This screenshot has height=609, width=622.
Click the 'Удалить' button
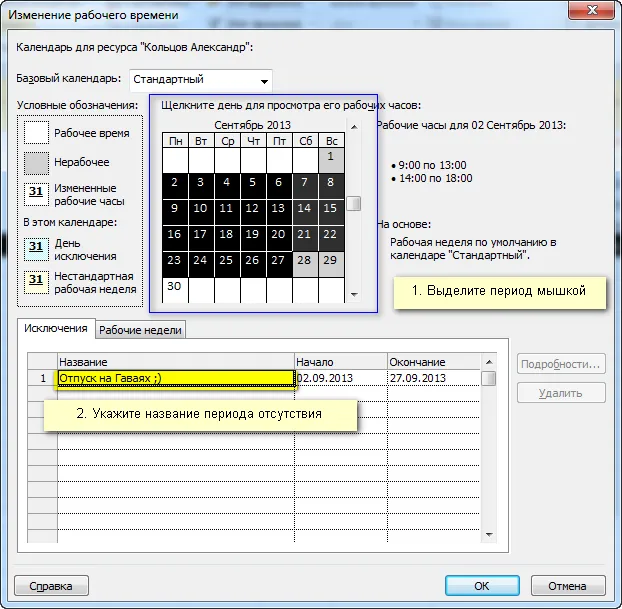pos(561,393)
